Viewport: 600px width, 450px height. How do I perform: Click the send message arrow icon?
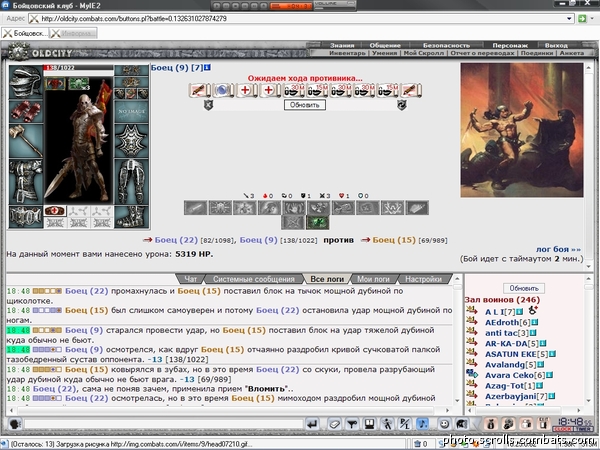tap(312, 424)
